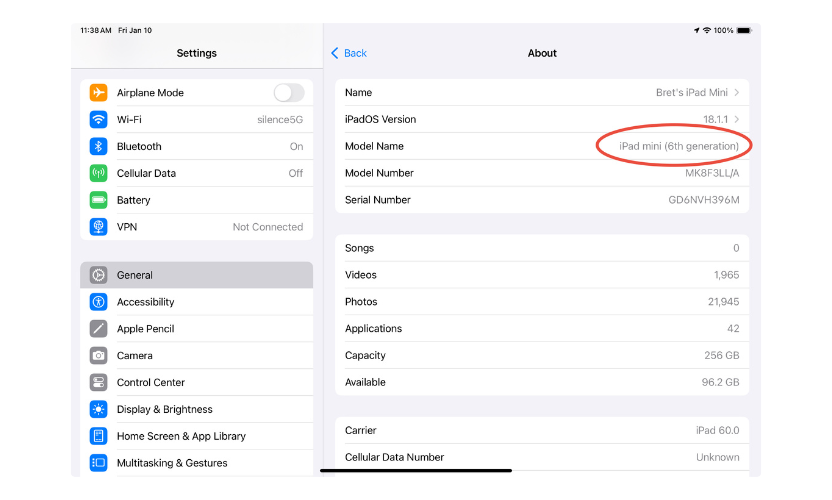
Task: Tap the General gear icon
Action: point(98,275)
